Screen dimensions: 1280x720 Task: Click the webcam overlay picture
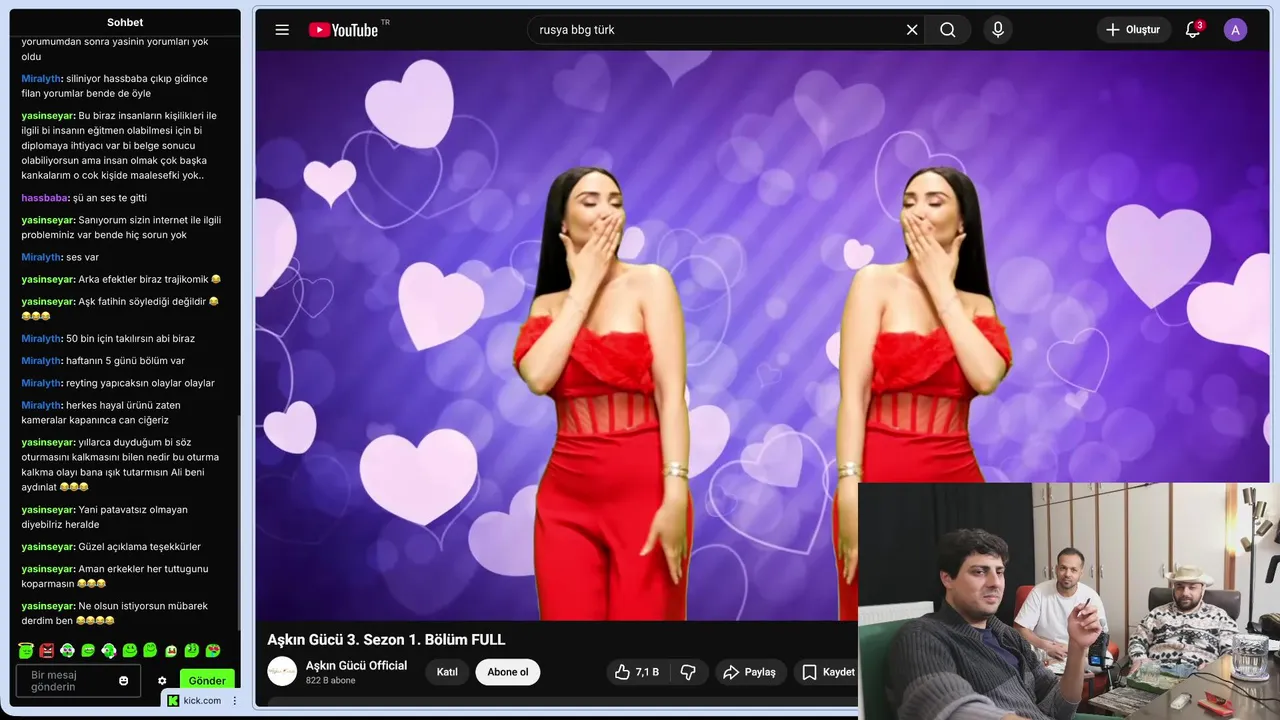(1069, 601)
